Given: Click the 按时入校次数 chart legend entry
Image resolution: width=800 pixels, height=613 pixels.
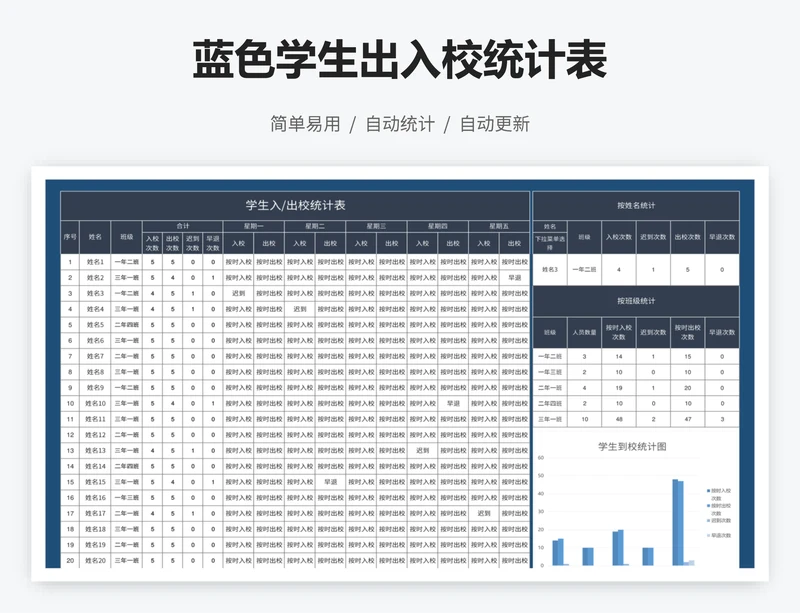Looking at the screenshot, I should [x=719, y=494].
